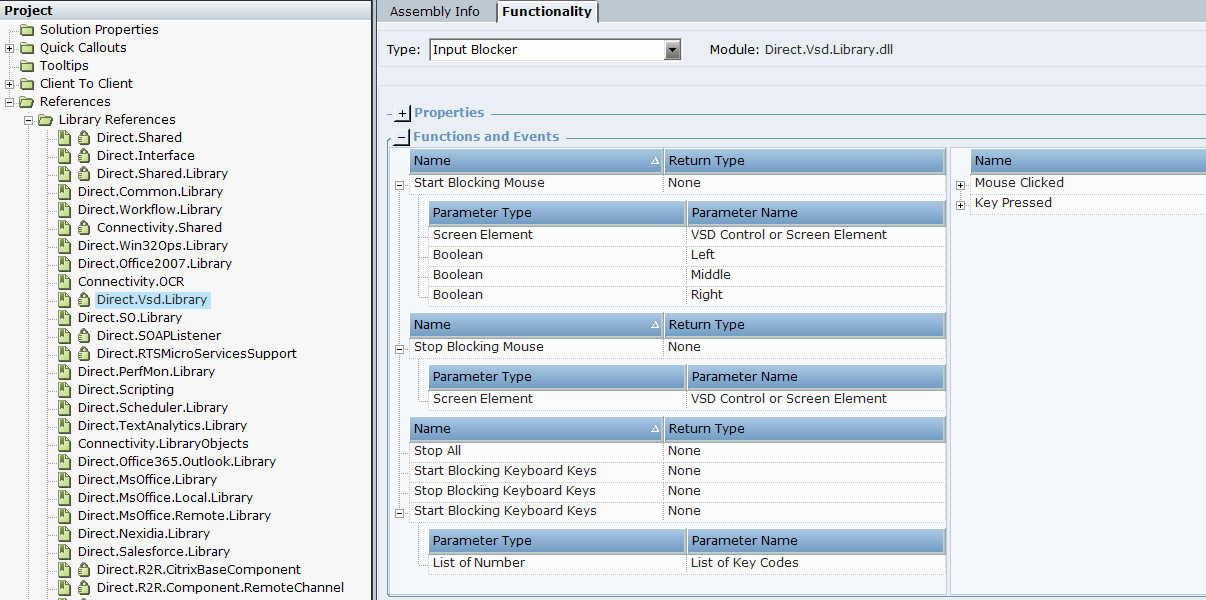Click the lock icon beside Direct.SOAPListener
Screen dimensions: 1206x600
point(84,336)
